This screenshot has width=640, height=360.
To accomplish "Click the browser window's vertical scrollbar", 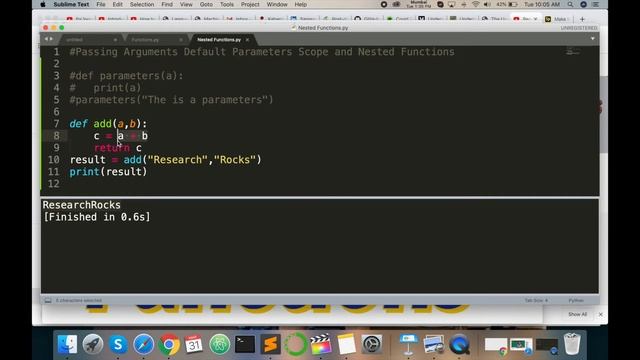I will tap(603, 114).
